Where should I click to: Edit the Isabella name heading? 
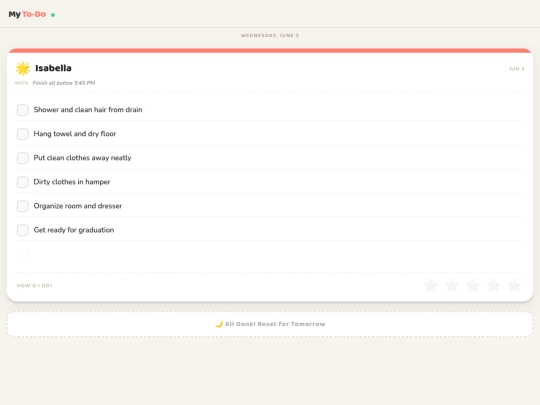53,68
